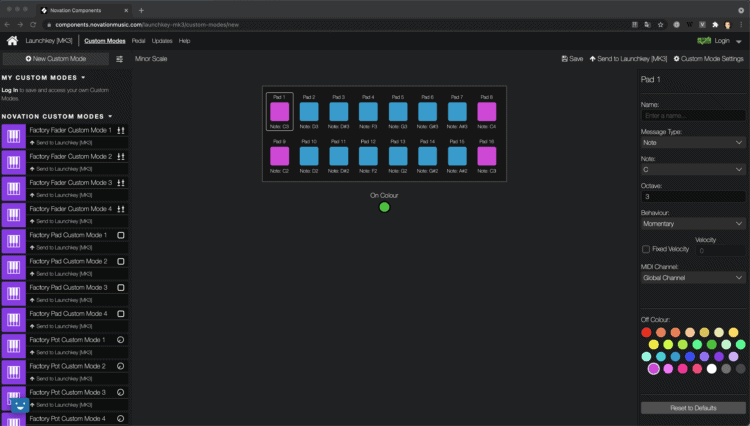
Task: Open the Custom Modes tab
Action: (105, 41)
